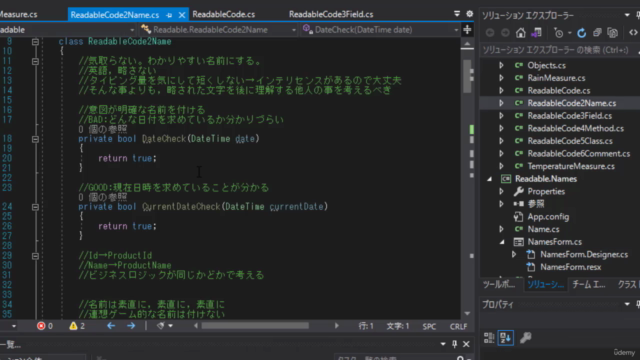Collapse the NamesForm.cs node
Viewport: 640px width, 360px height.
(502, 242)
